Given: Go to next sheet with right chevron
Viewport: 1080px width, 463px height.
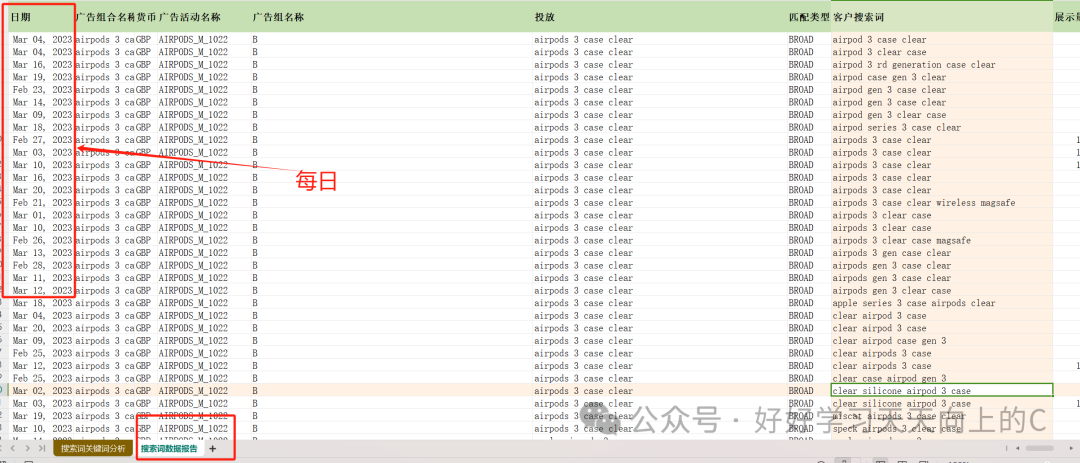Looking at the screenshot, I should tap(28, 449).
